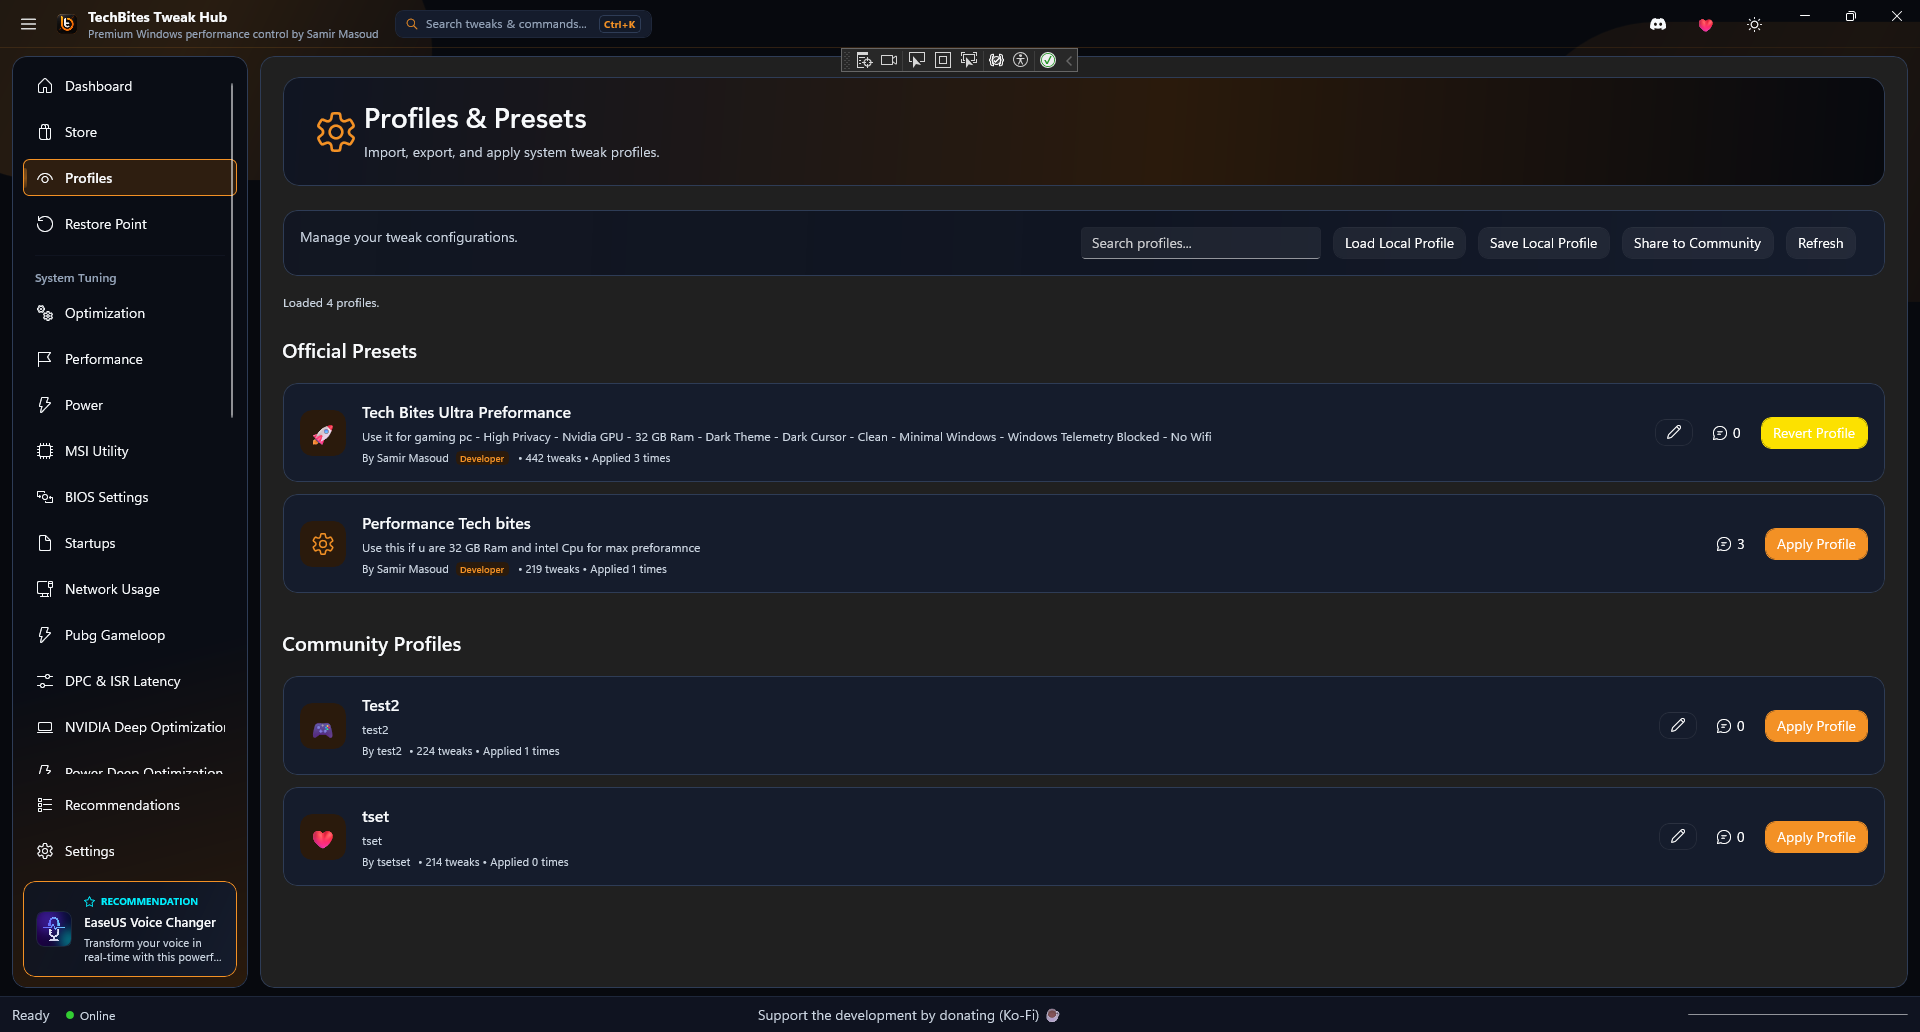
Task: Click the rocket icon of Ultra Preformance preset
Action: coord(323,434)
